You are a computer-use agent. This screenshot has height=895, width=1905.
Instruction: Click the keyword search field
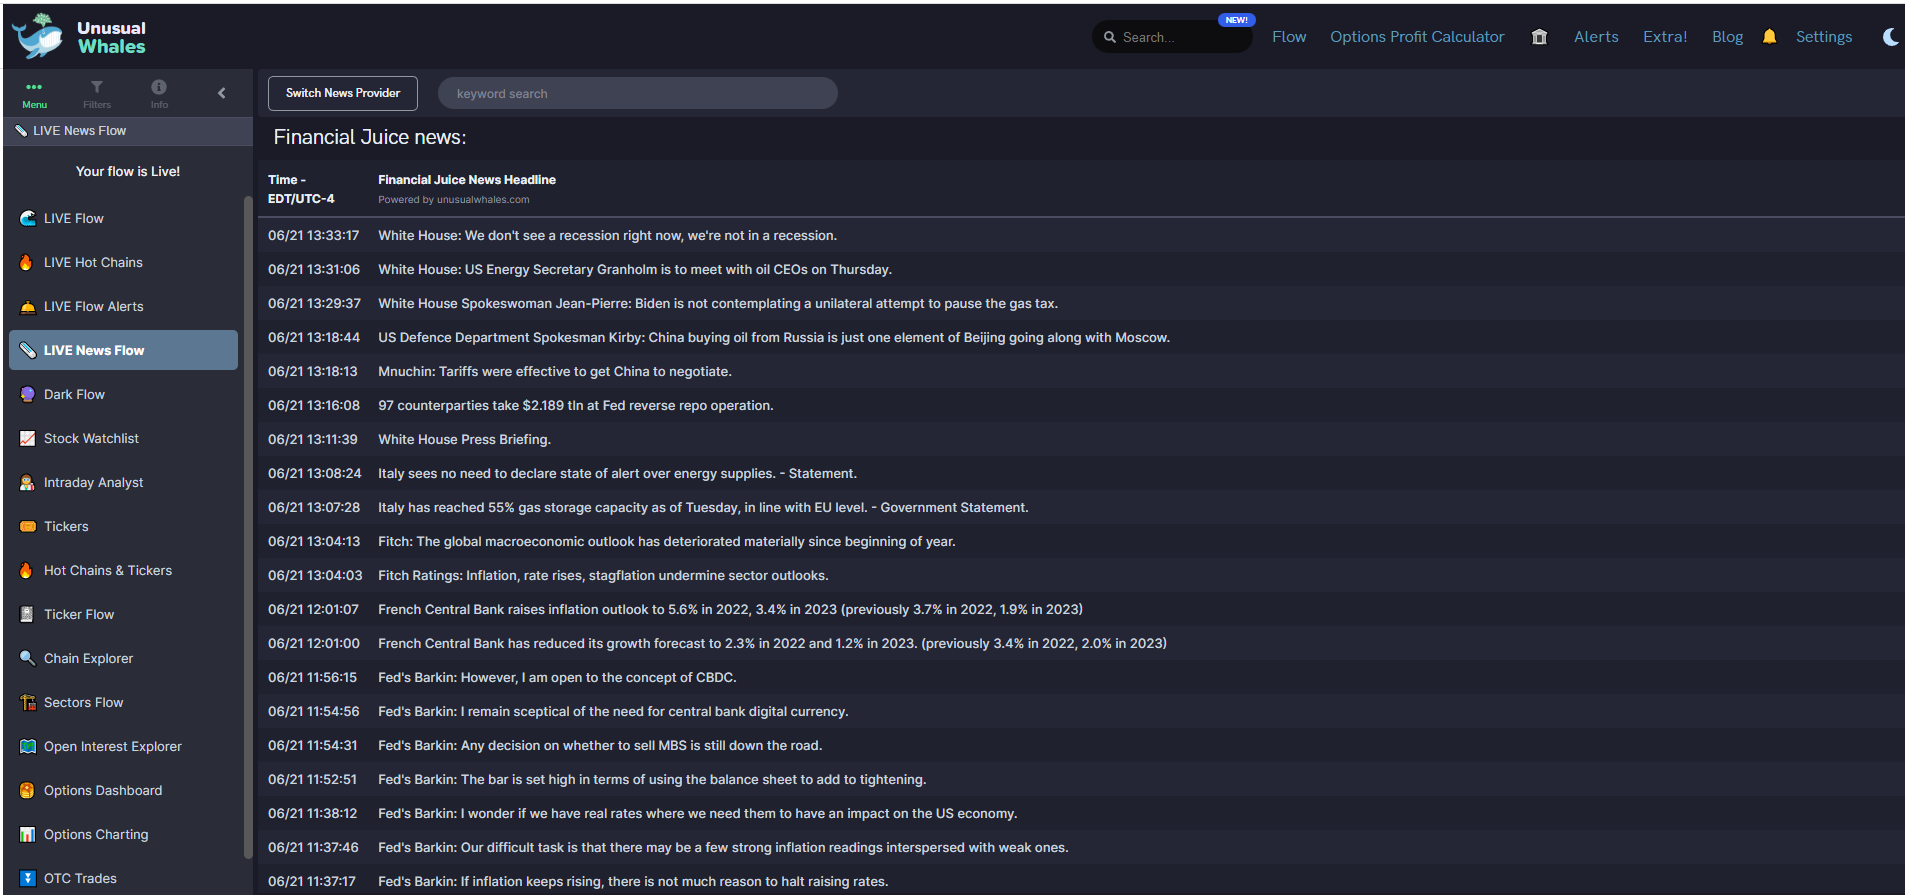pos(637,93)
